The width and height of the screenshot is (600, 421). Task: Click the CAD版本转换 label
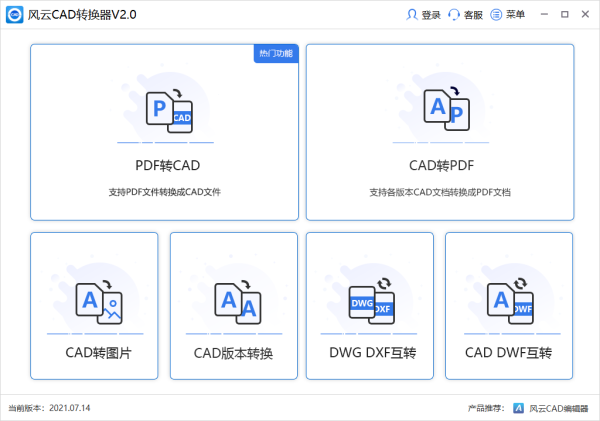233,353
